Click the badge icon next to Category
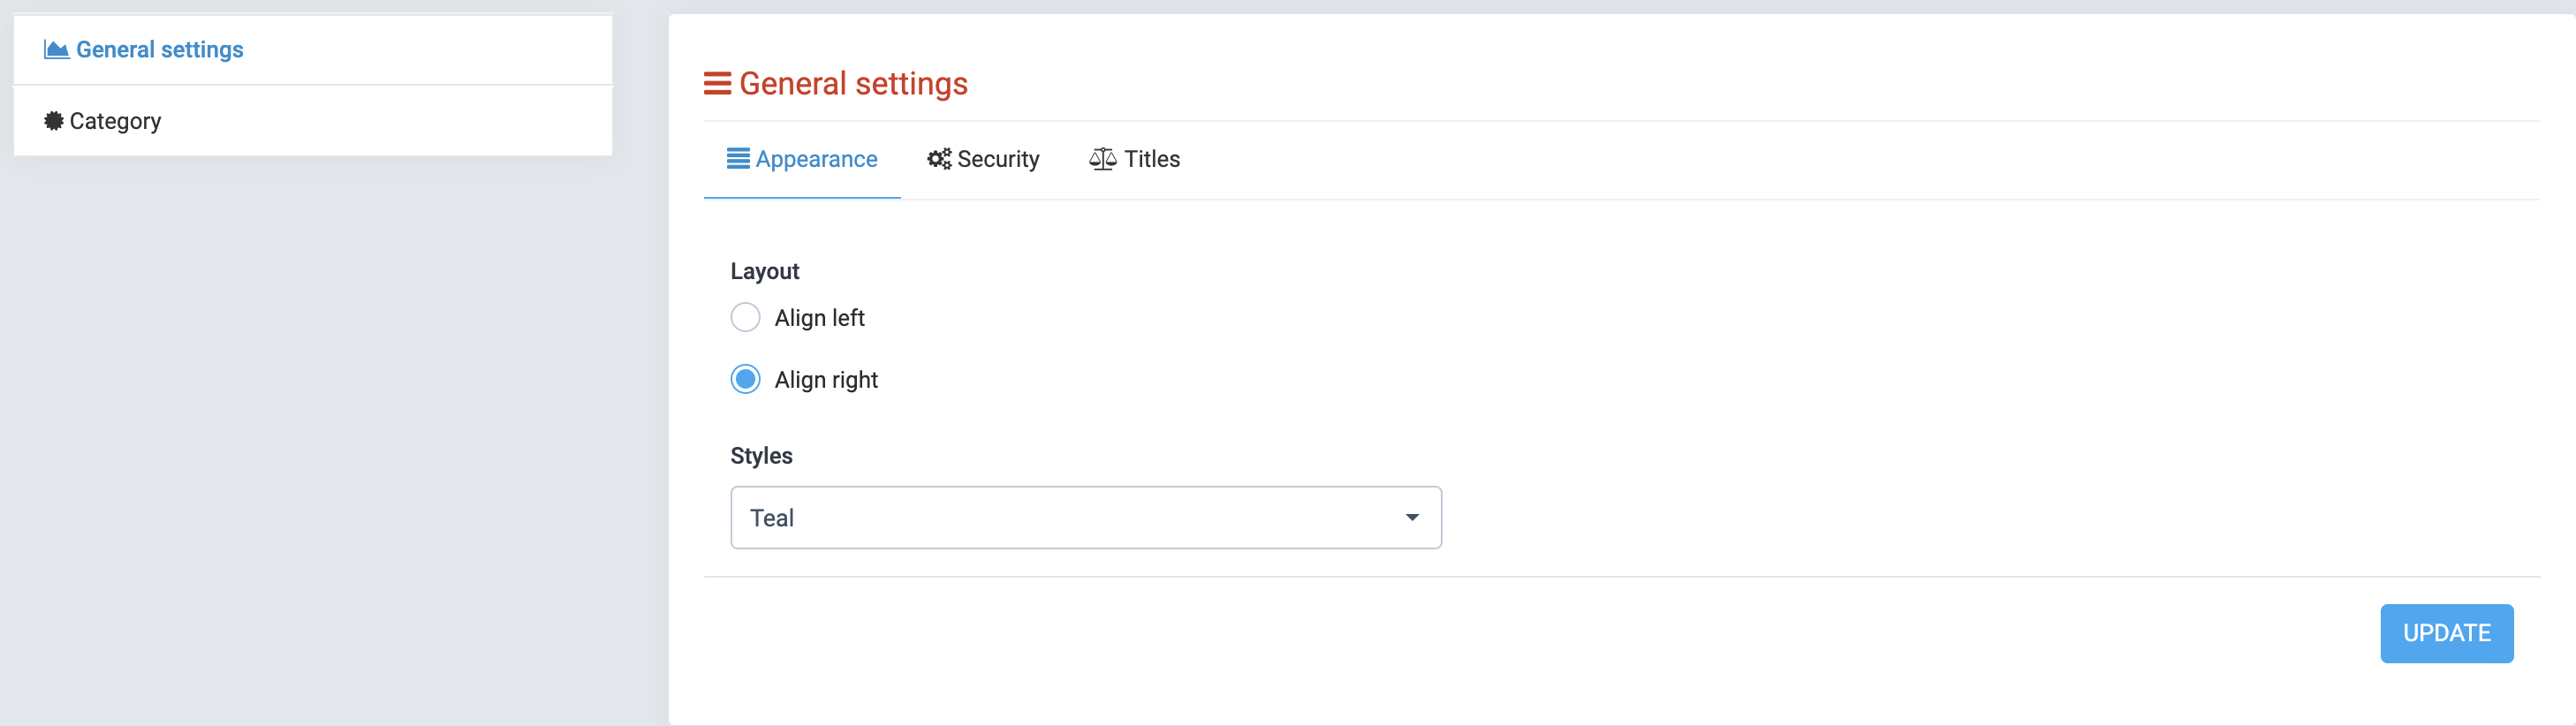This screenshot has height=726, width=2576. click(54, 121)
